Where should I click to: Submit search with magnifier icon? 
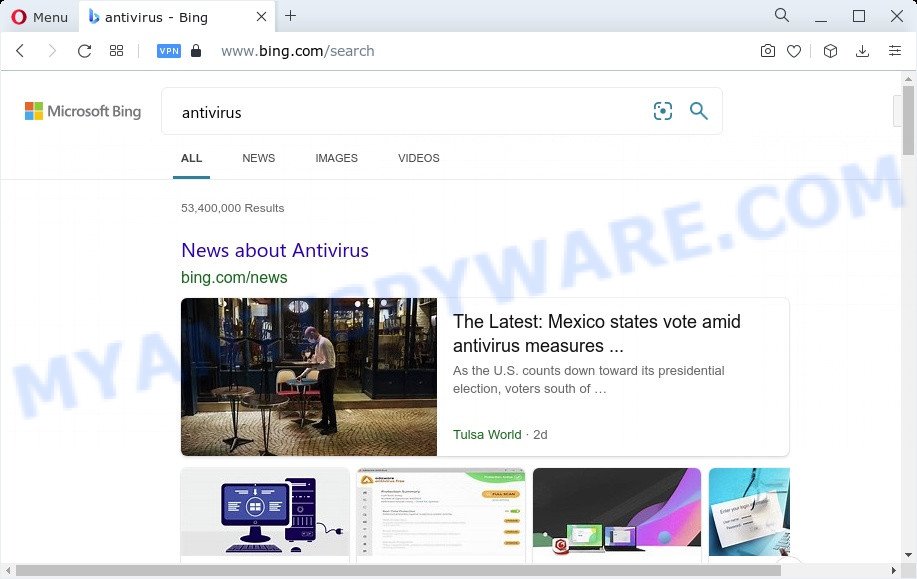pyautogui.click(x=698, y=111)
